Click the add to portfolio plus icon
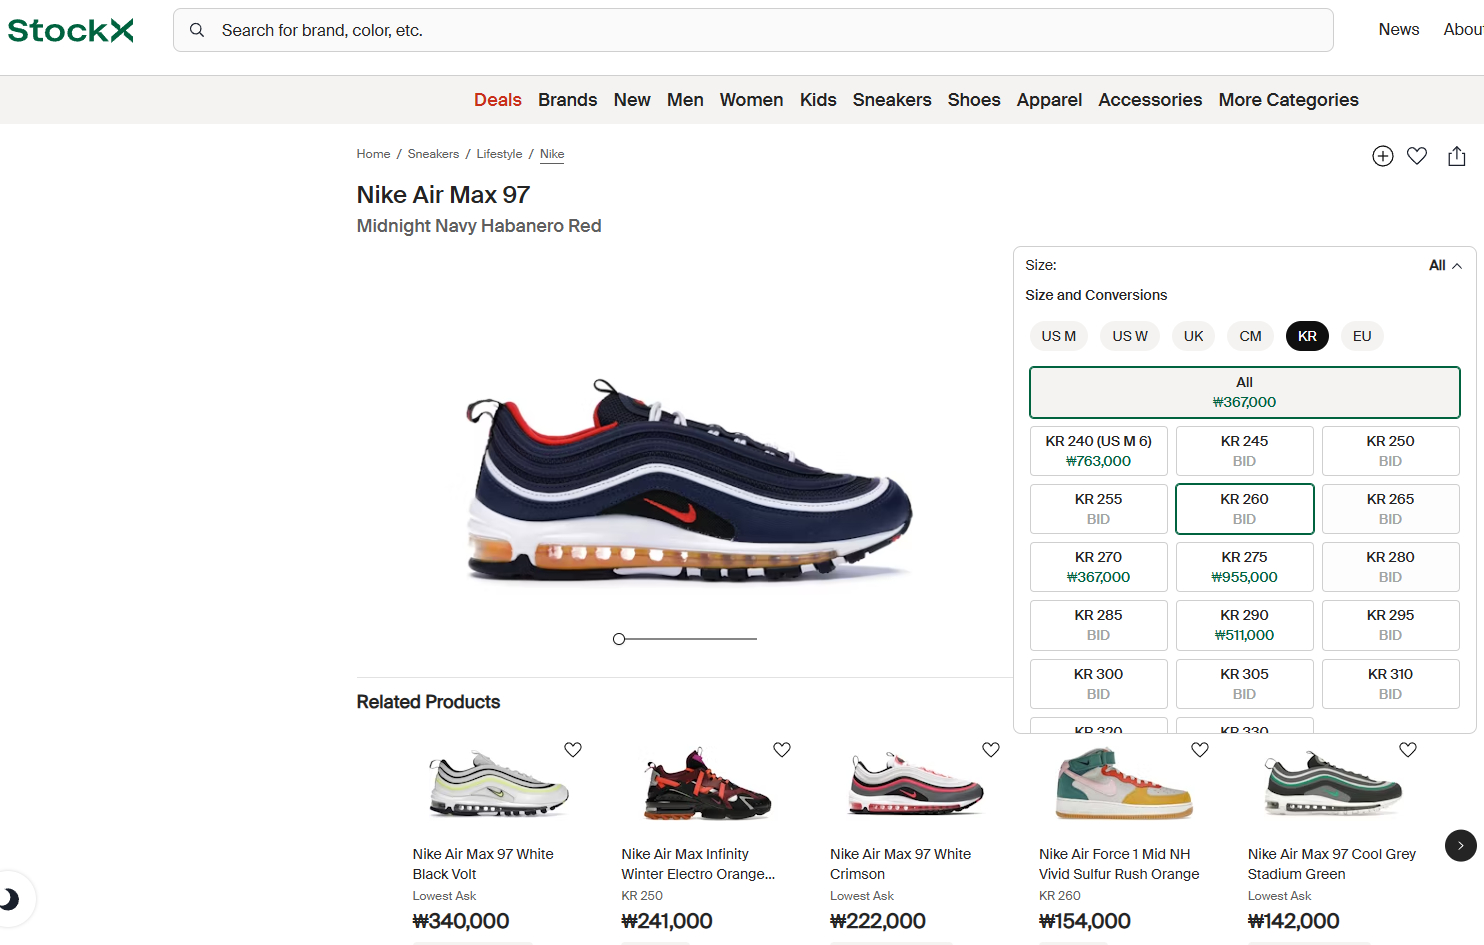This screenshot has height=945, width=1484. tap(1382, 156)
